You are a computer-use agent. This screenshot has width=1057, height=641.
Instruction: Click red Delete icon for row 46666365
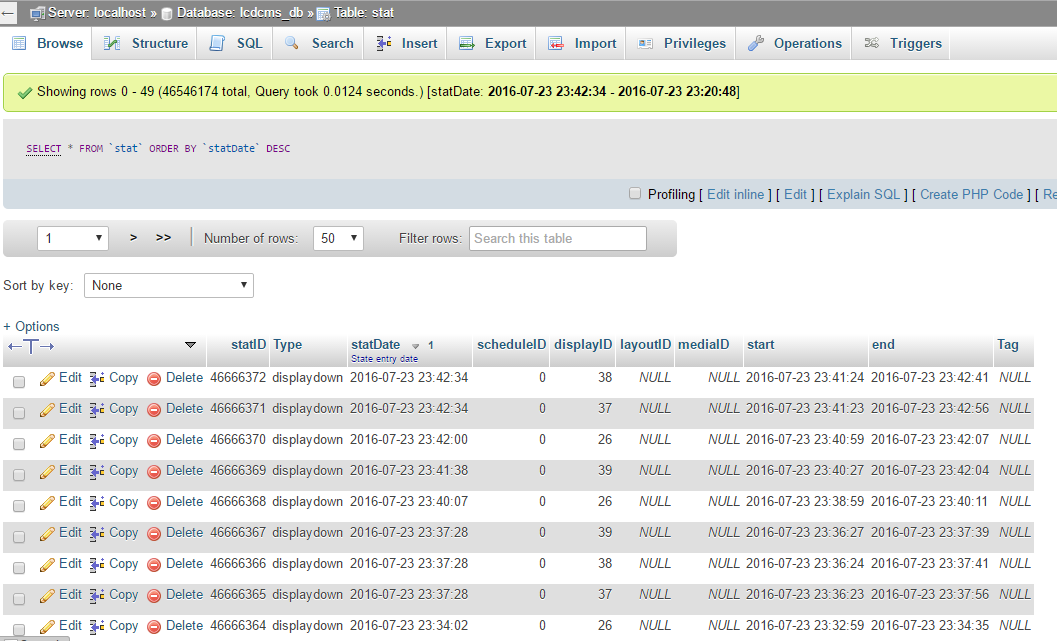tap(154, 596)
